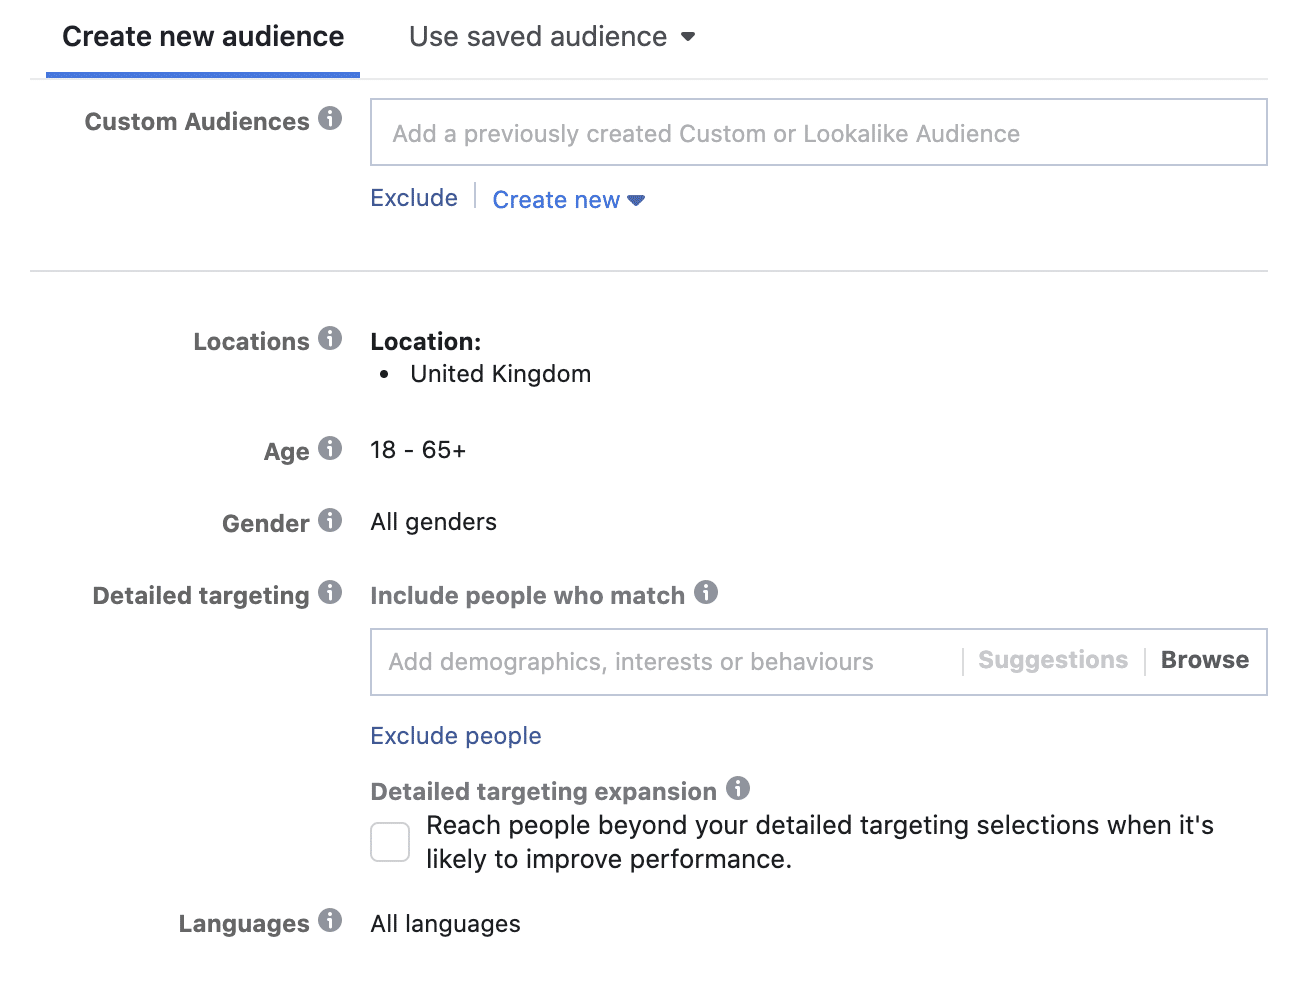
Task: Click the Detailed targeting expansion info icon
Action: tap(739, 787)
